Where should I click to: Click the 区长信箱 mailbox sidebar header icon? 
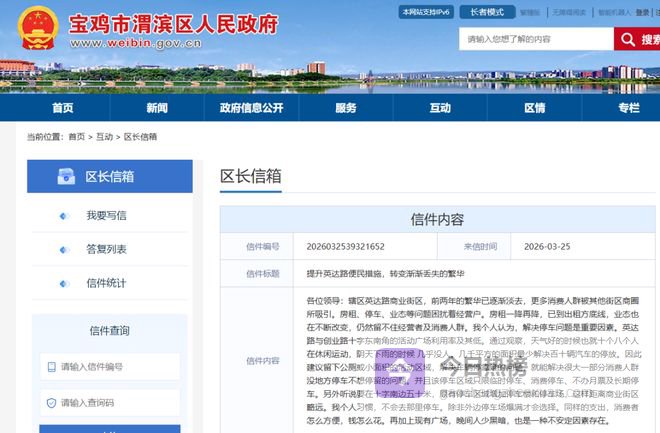click(x=66, y=176)
